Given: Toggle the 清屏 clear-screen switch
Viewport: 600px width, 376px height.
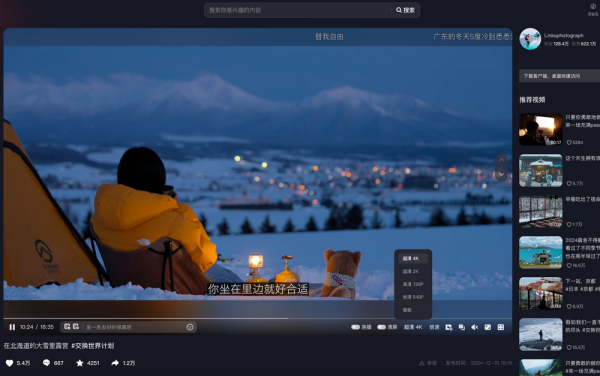Looking at the screenshot, I should (x=382, y=327).
